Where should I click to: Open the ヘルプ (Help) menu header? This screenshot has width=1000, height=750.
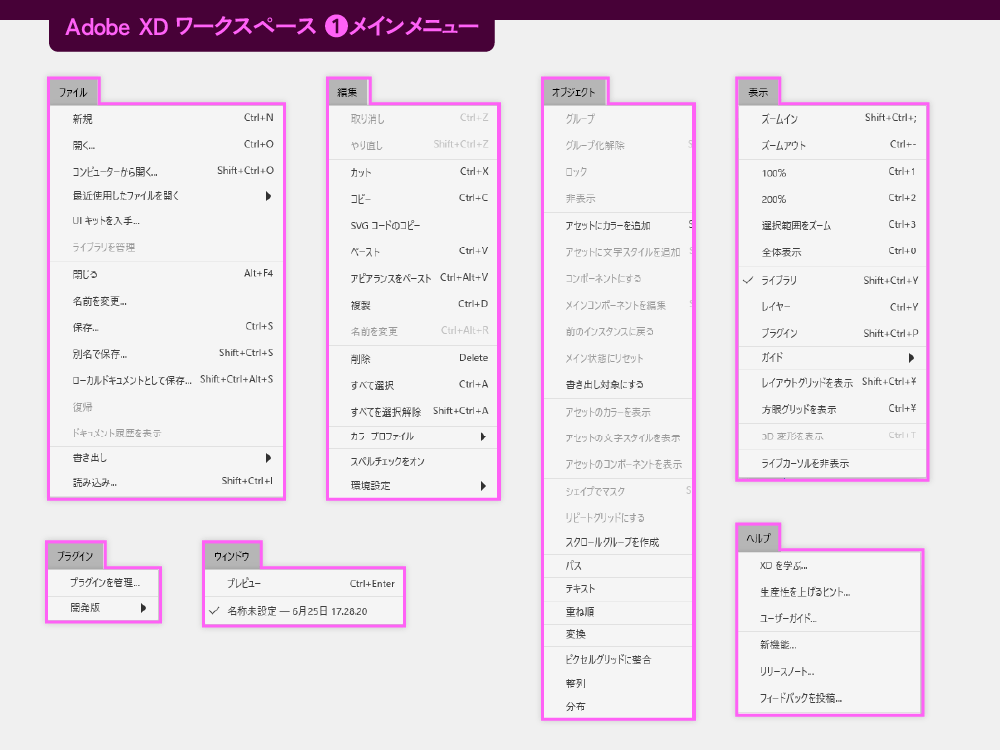758,538
